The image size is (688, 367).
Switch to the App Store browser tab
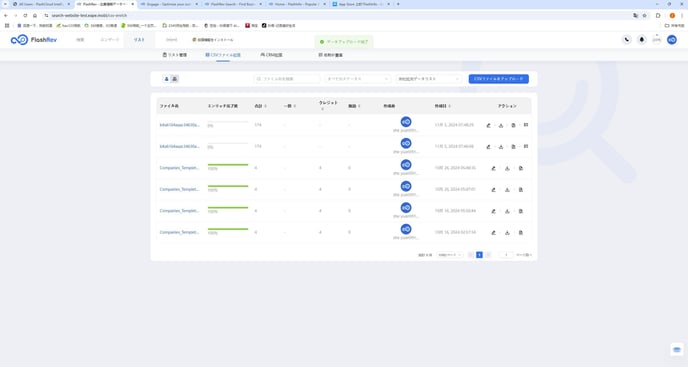pyautogui.click(x=361, y=4)
